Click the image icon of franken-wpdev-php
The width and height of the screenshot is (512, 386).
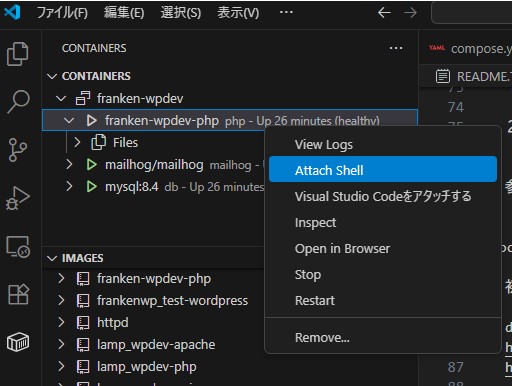point(83,279)
